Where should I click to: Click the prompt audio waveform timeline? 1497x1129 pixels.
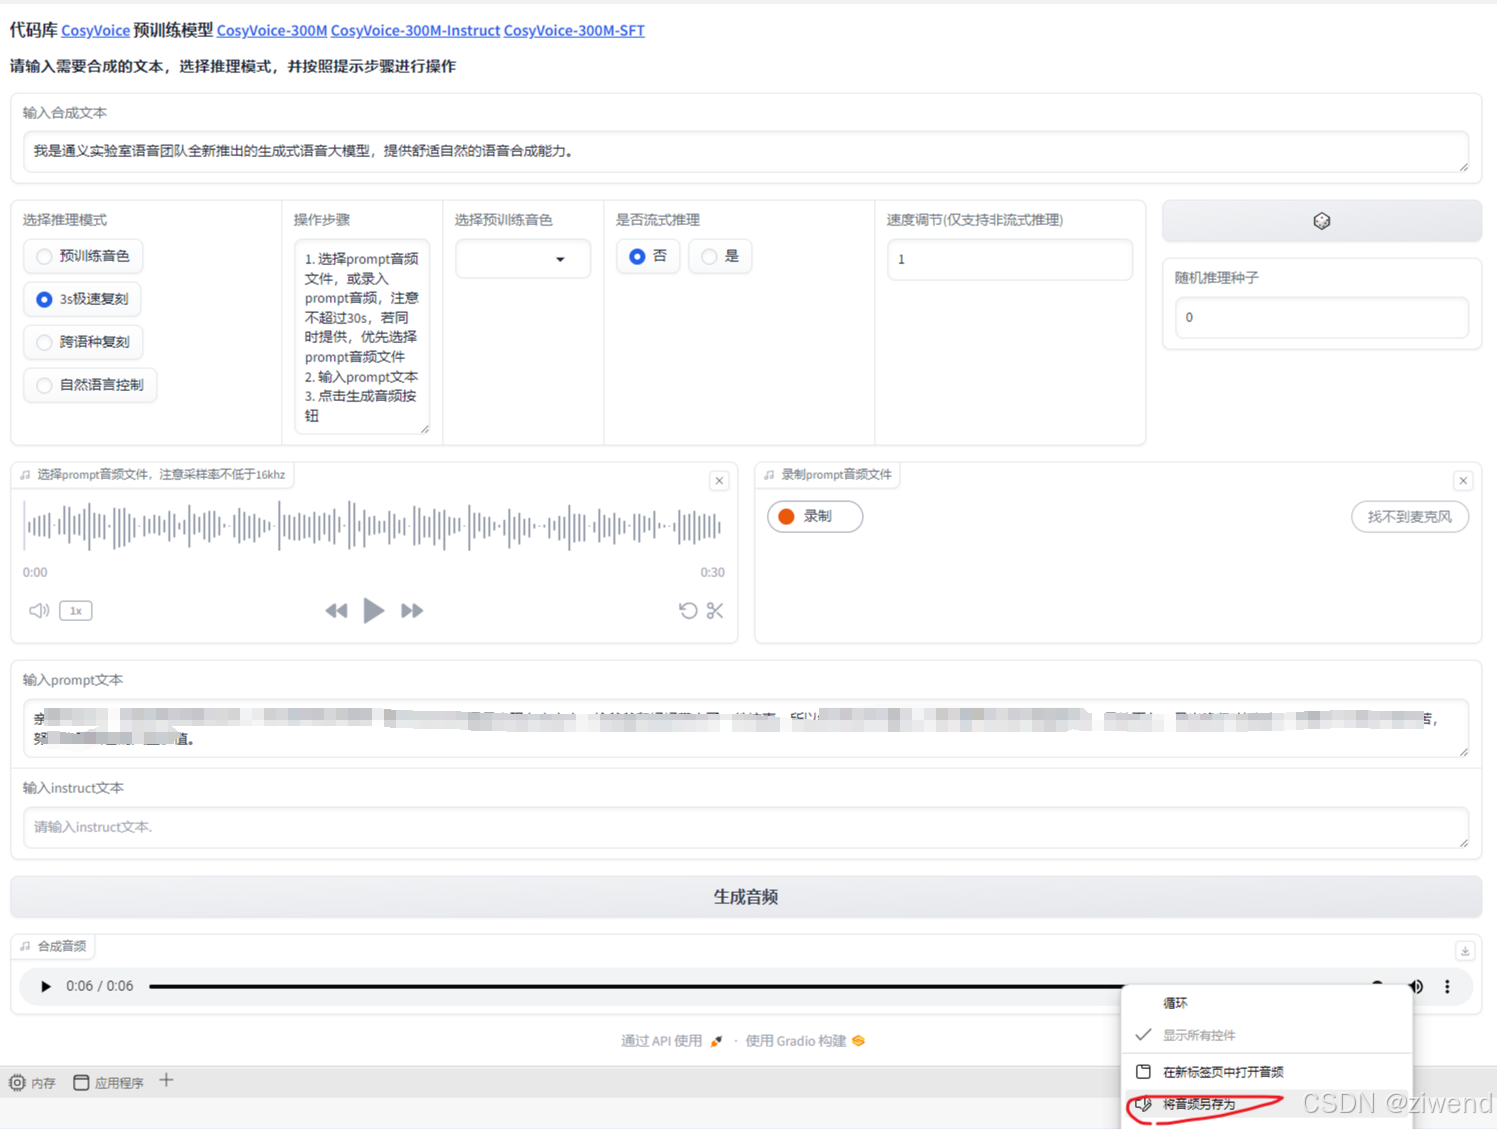[373, 526]
